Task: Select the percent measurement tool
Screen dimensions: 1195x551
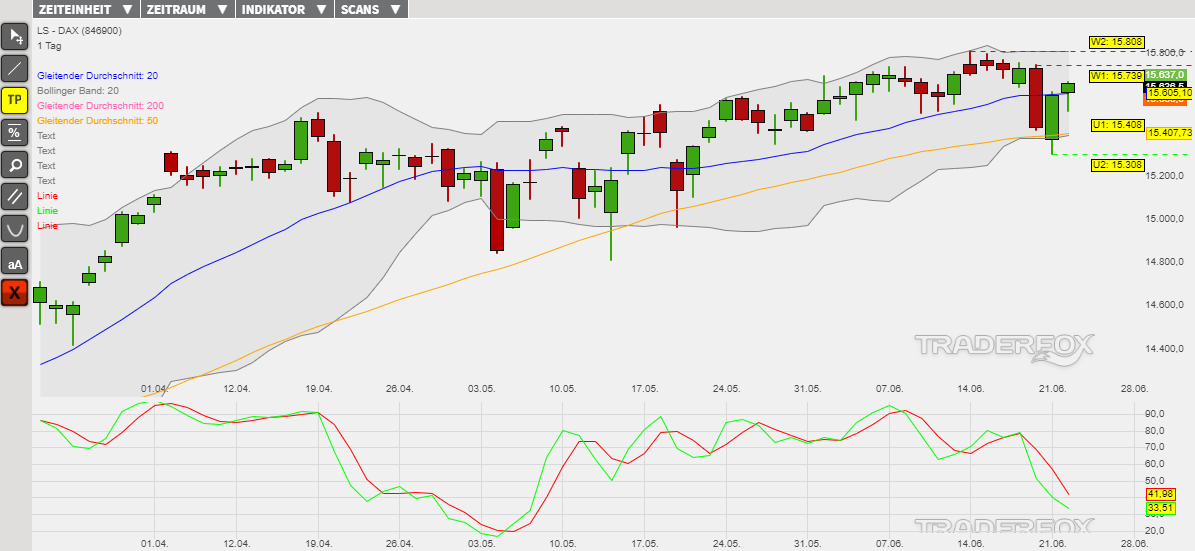Action: coord(15,132)
